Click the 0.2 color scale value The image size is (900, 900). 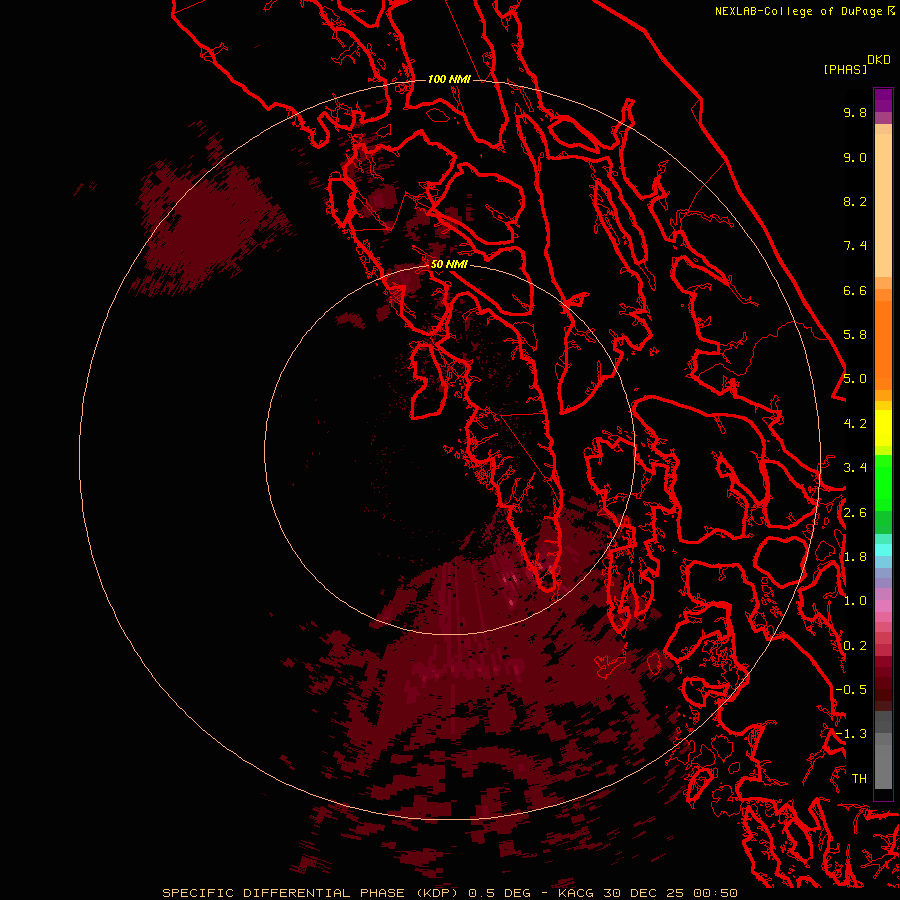tap(855, 646)
